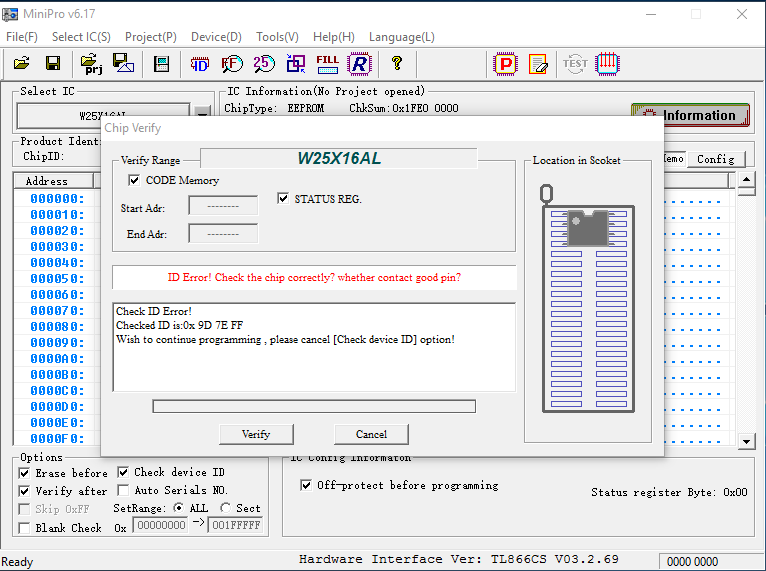Toggle STATUS REG. checkbox

[282, 198]
